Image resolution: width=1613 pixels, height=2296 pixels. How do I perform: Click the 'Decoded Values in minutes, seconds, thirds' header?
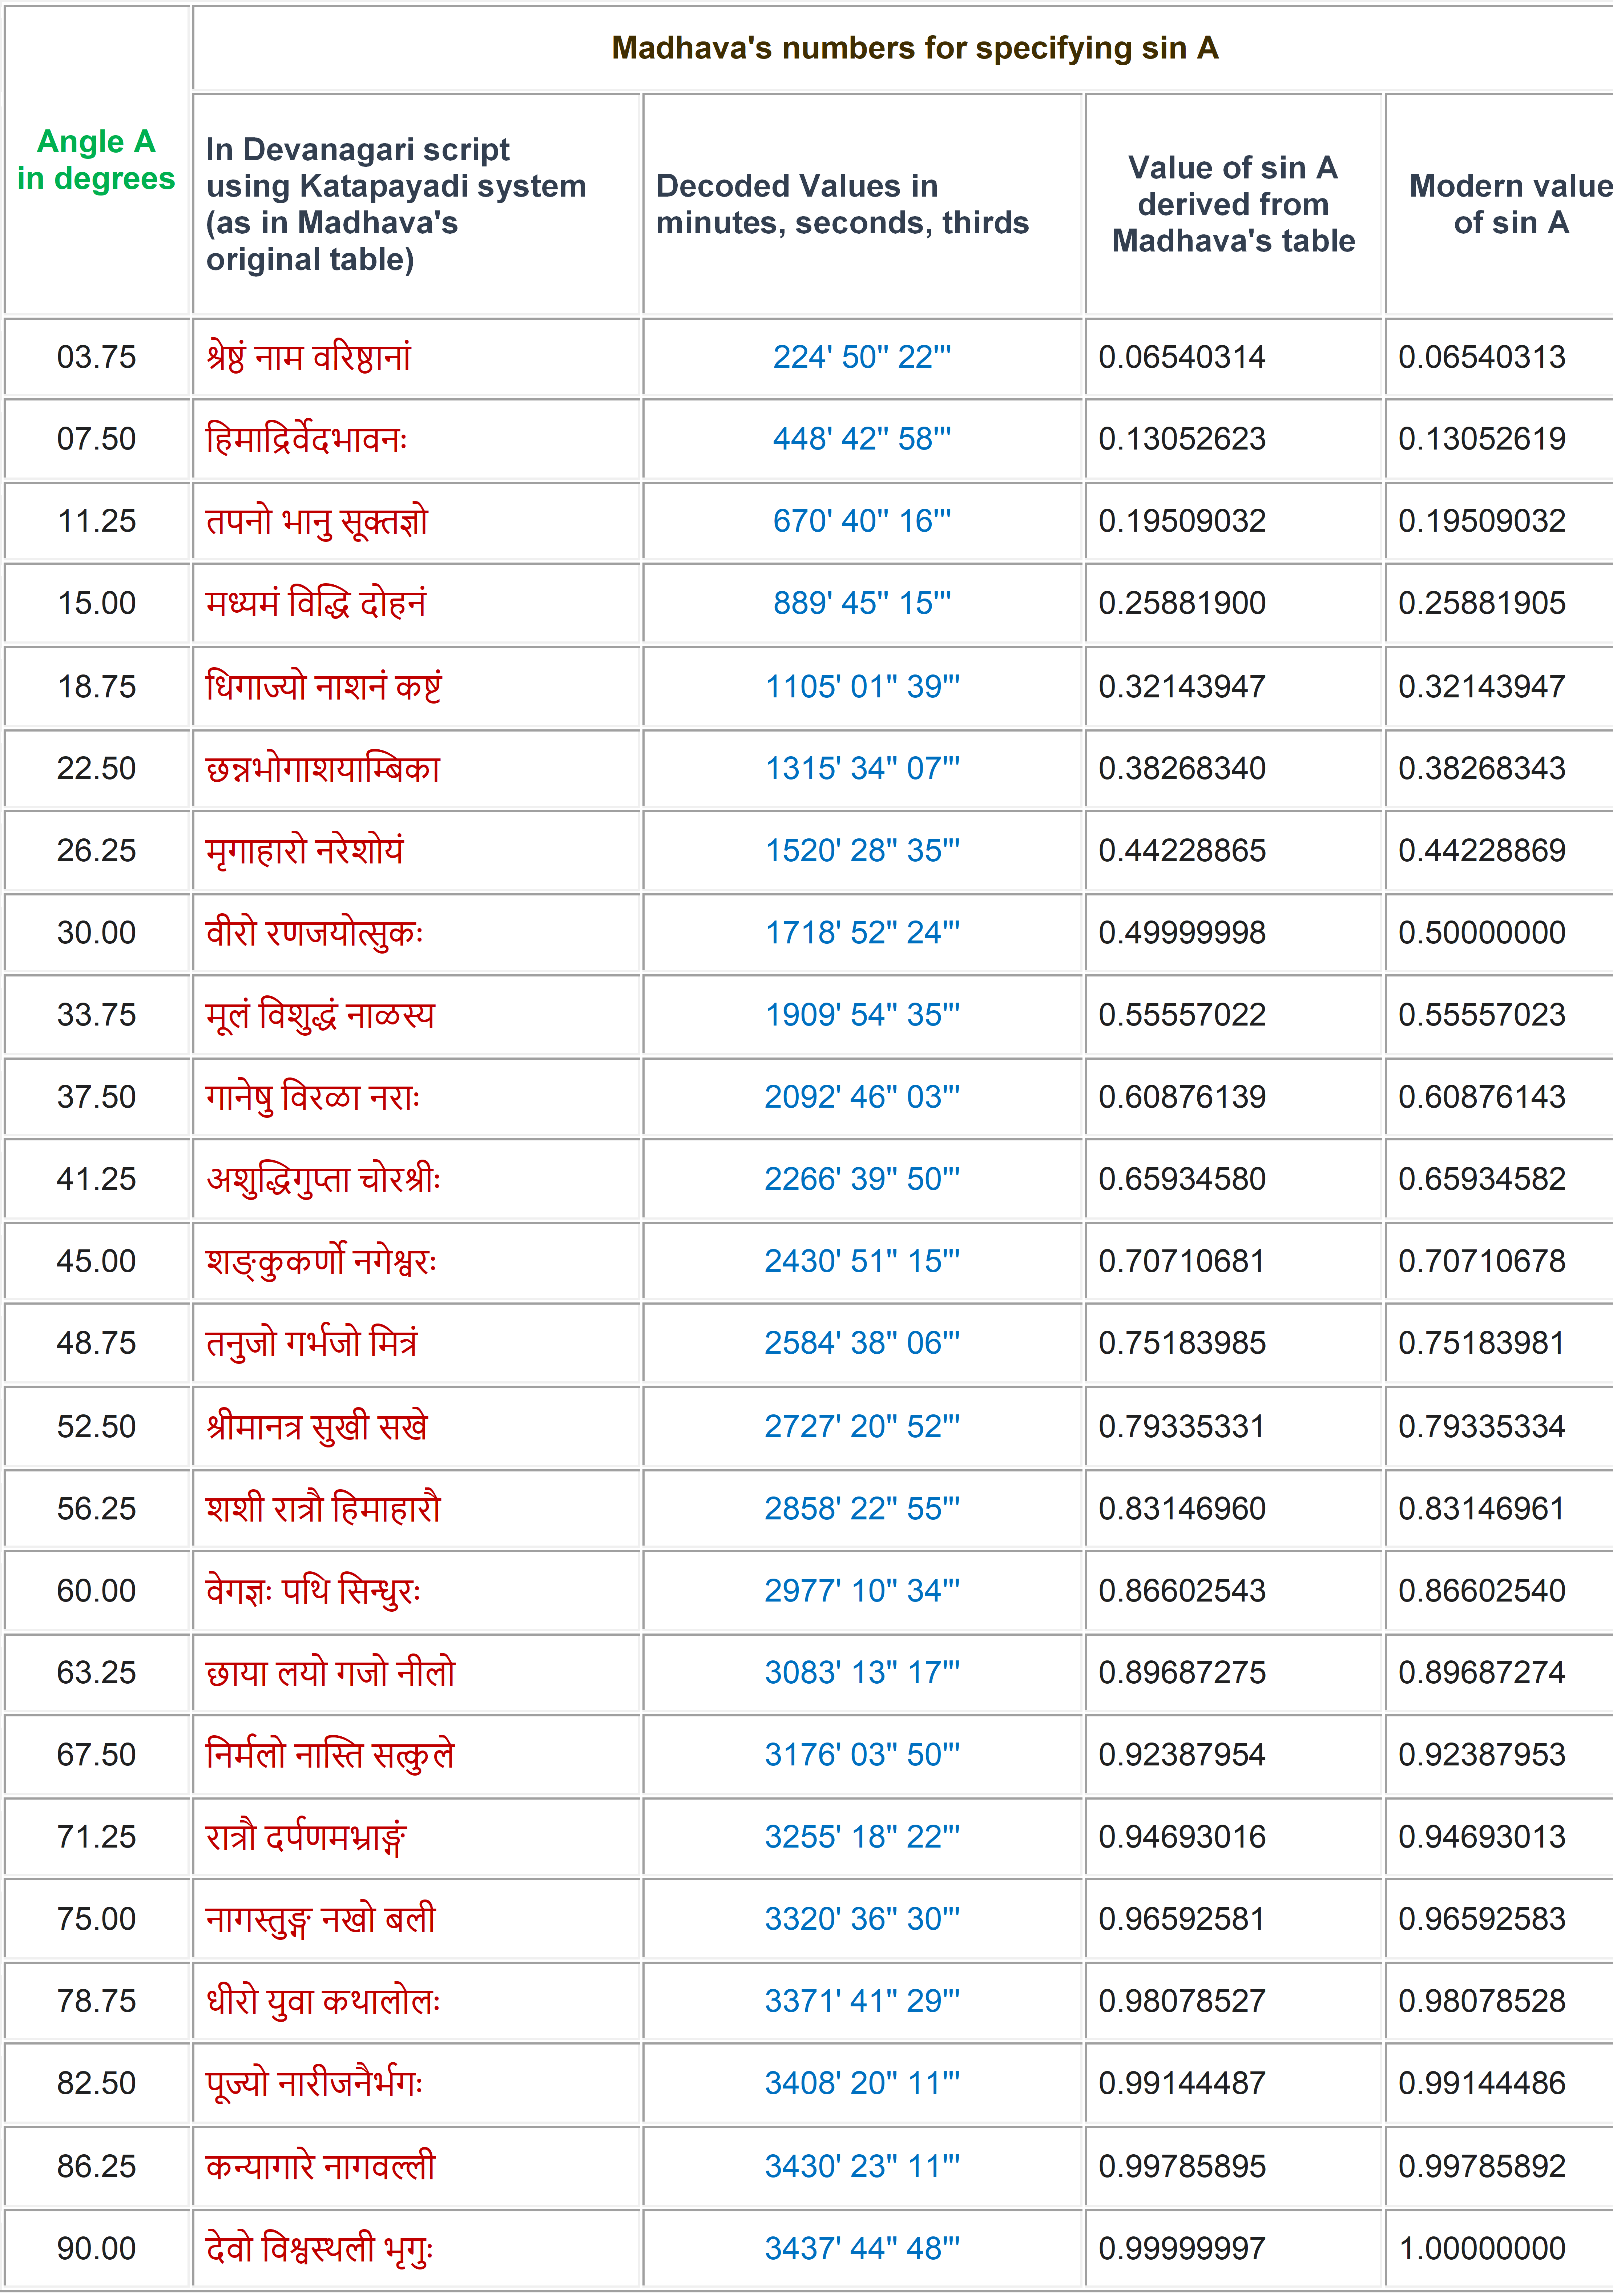pyautogui.click(x=842, y=204)
